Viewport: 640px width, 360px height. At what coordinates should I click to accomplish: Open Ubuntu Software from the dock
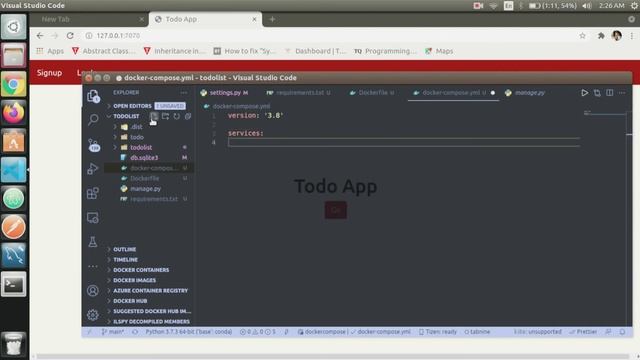[x=13, y=141]
